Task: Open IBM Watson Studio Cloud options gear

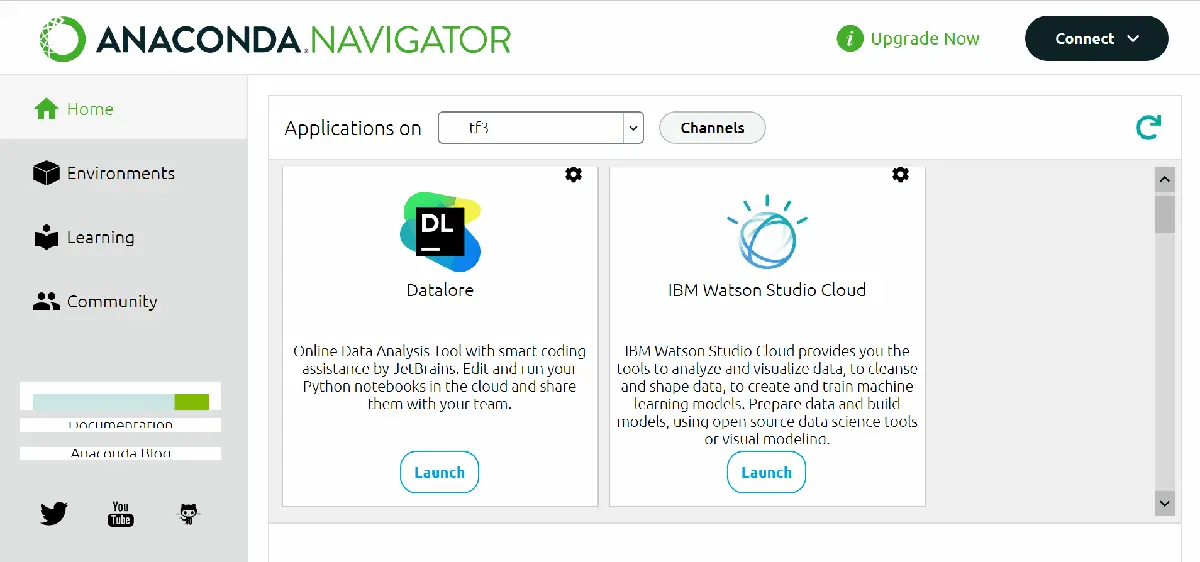Action: coord(900,174)
